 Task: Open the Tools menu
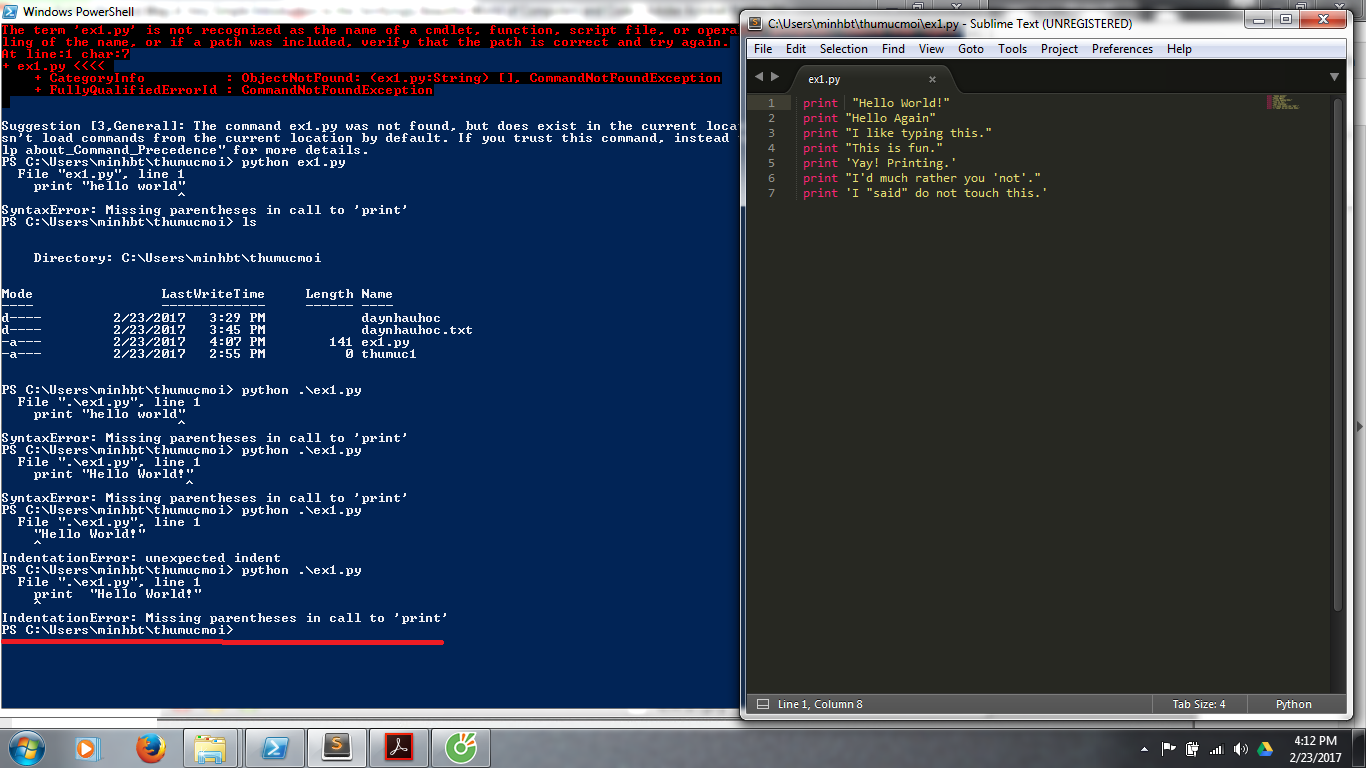click(1012, 49)
